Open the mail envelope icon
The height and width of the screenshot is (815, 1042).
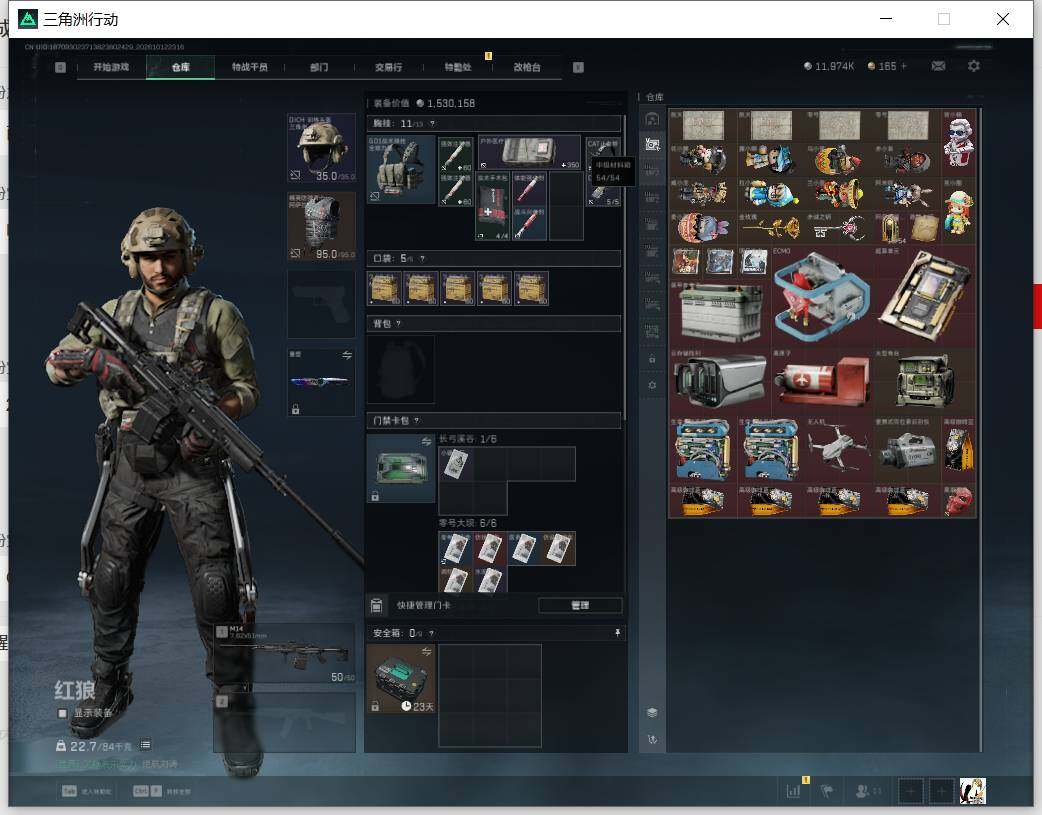[x=938, y=66]
